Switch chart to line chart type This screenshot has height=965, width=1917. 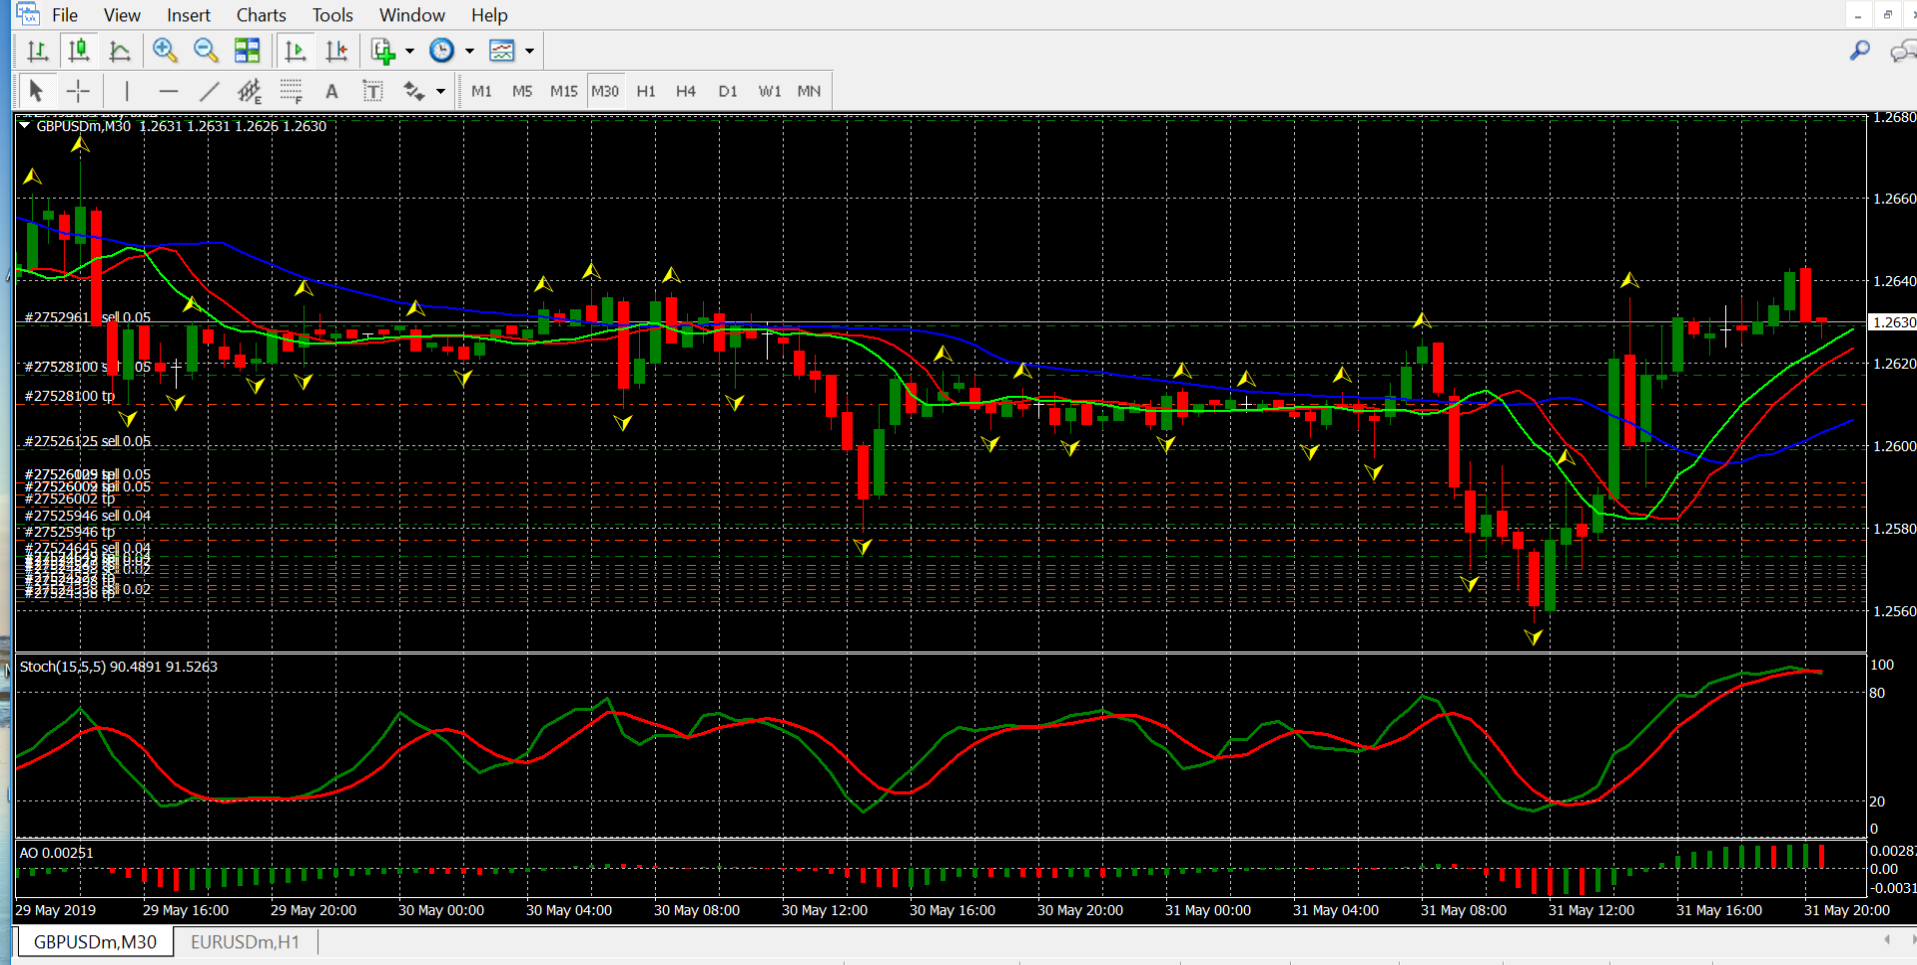click(x=119, y=50)
